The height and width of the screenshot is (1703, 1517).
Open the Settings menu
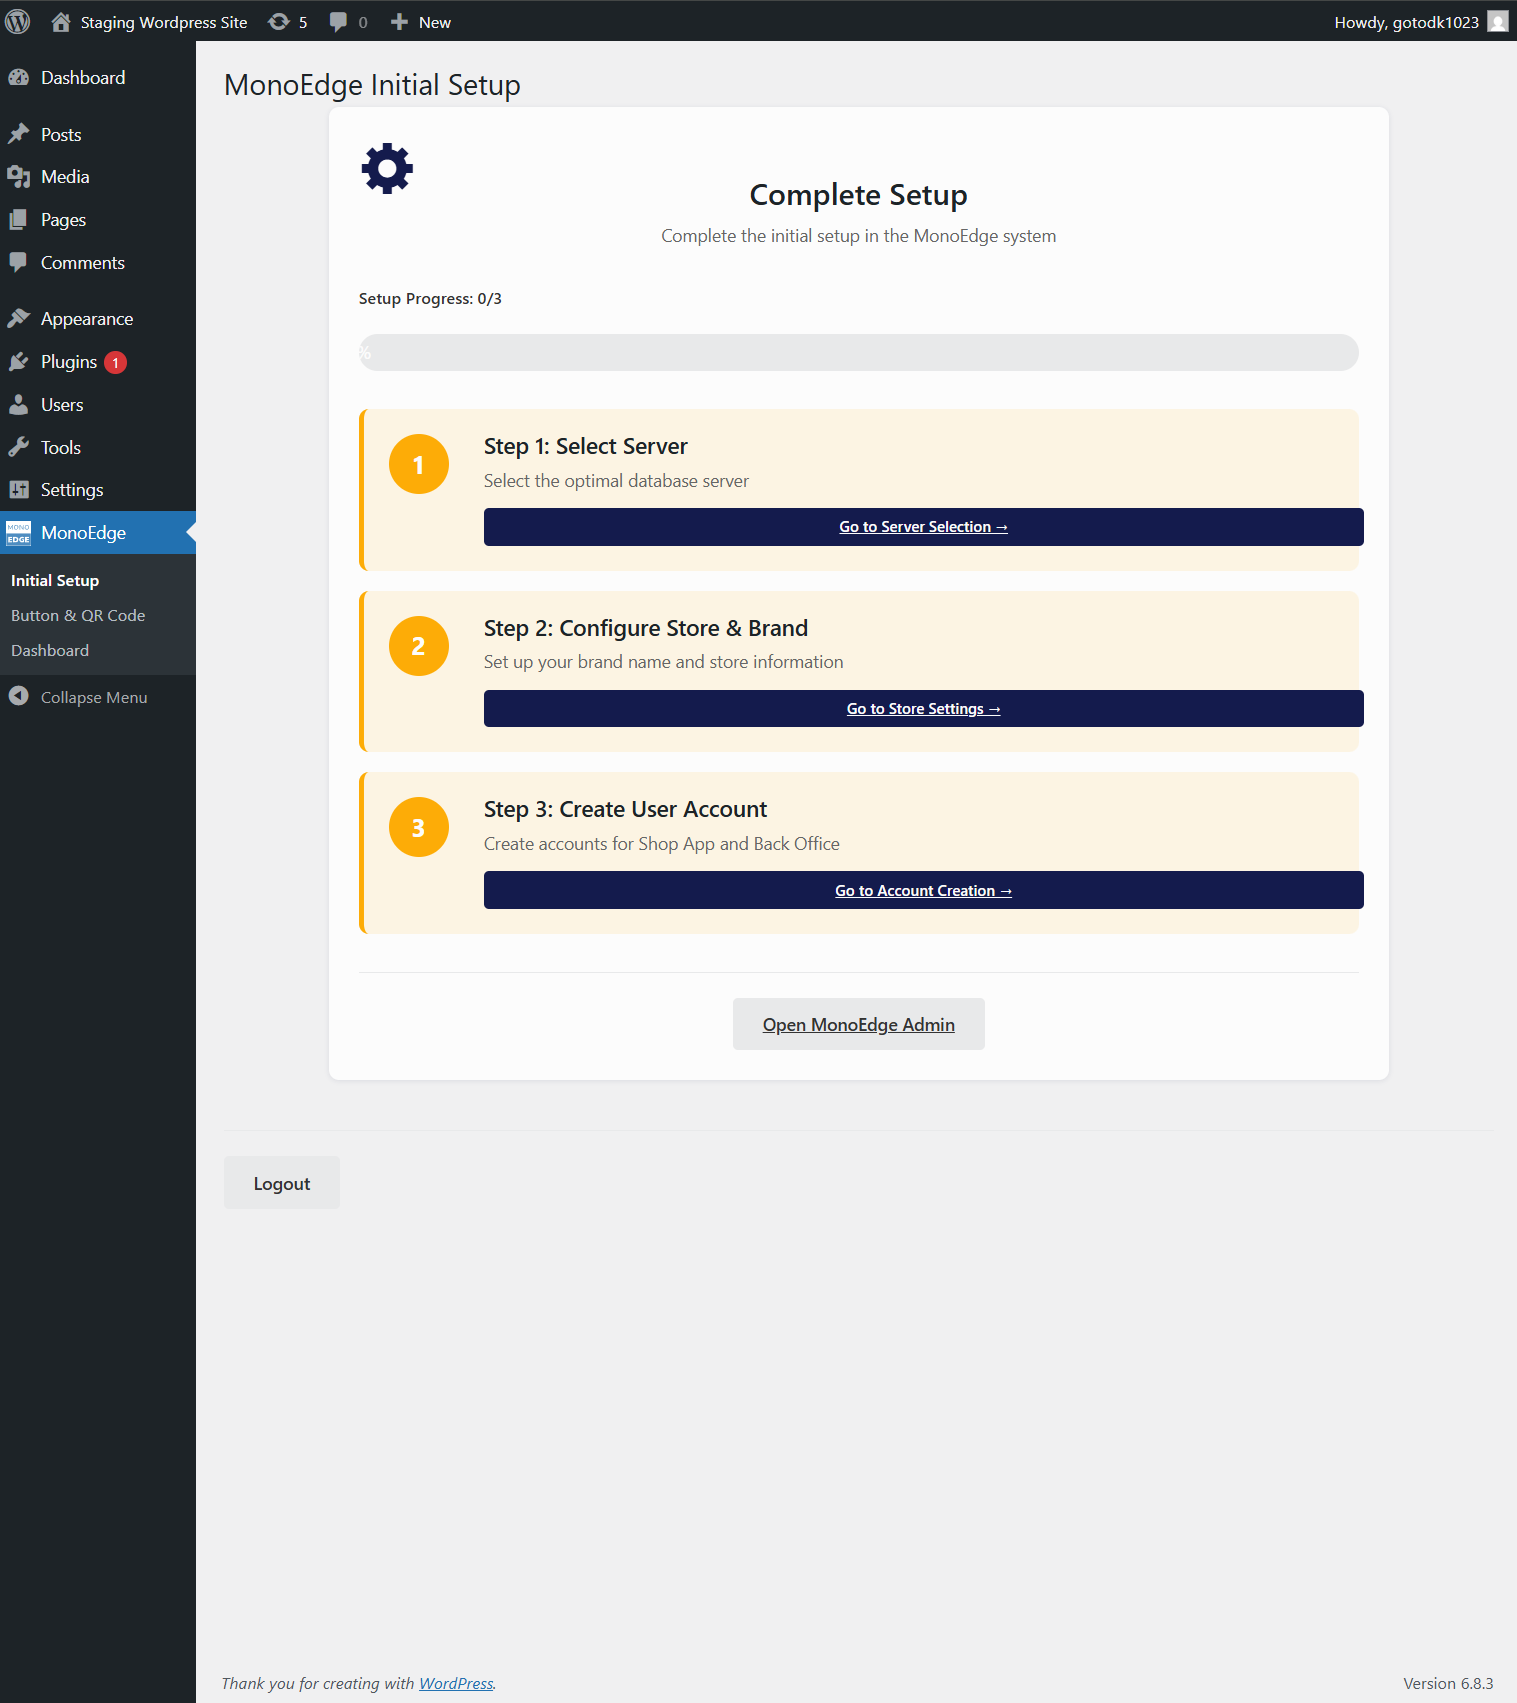coord(98,490)
